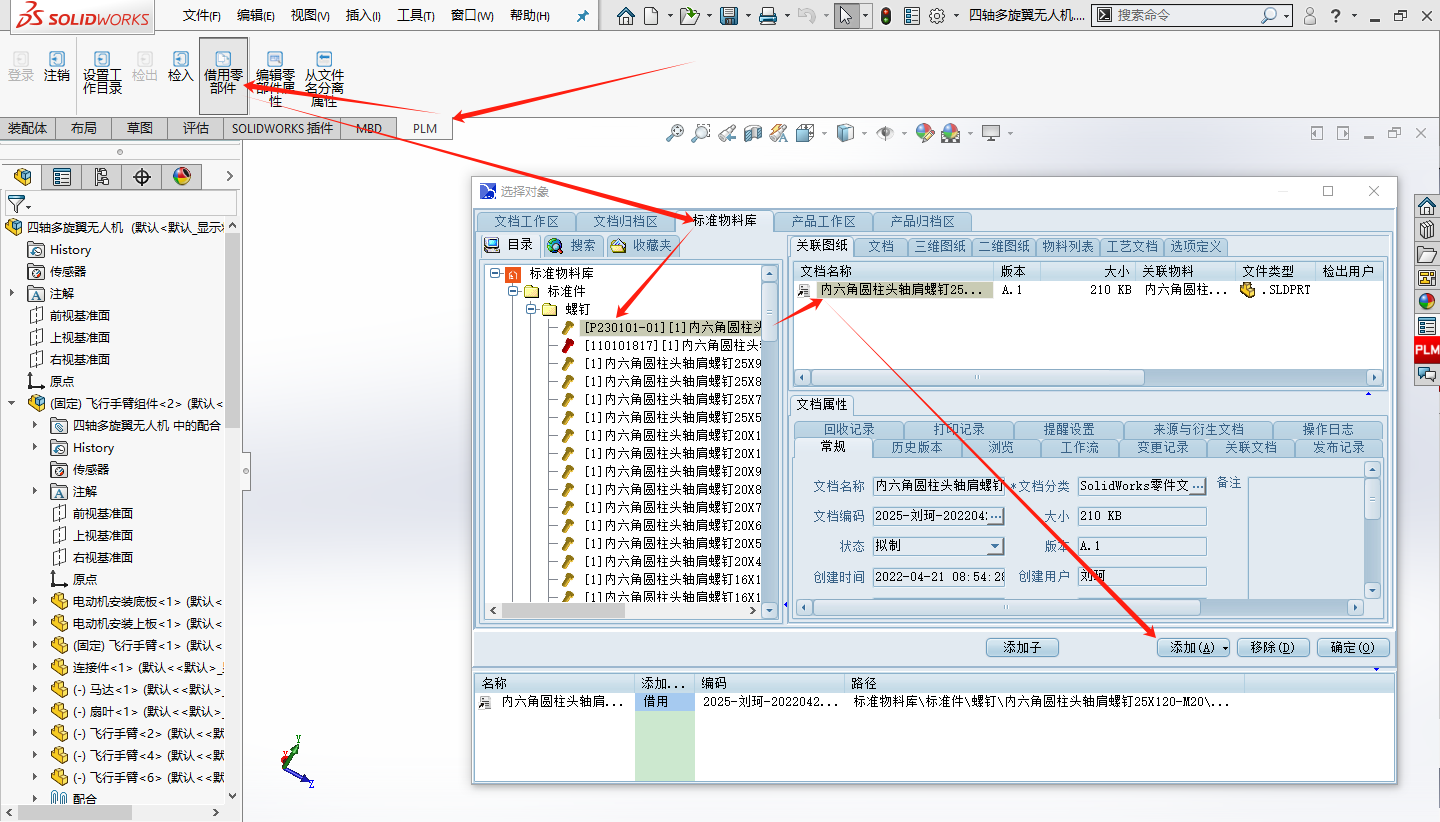Open ConfigurationManager tab icon
Image resolution: width=1440 pixels, height=822 pixels.
click(x=102, y=177)
